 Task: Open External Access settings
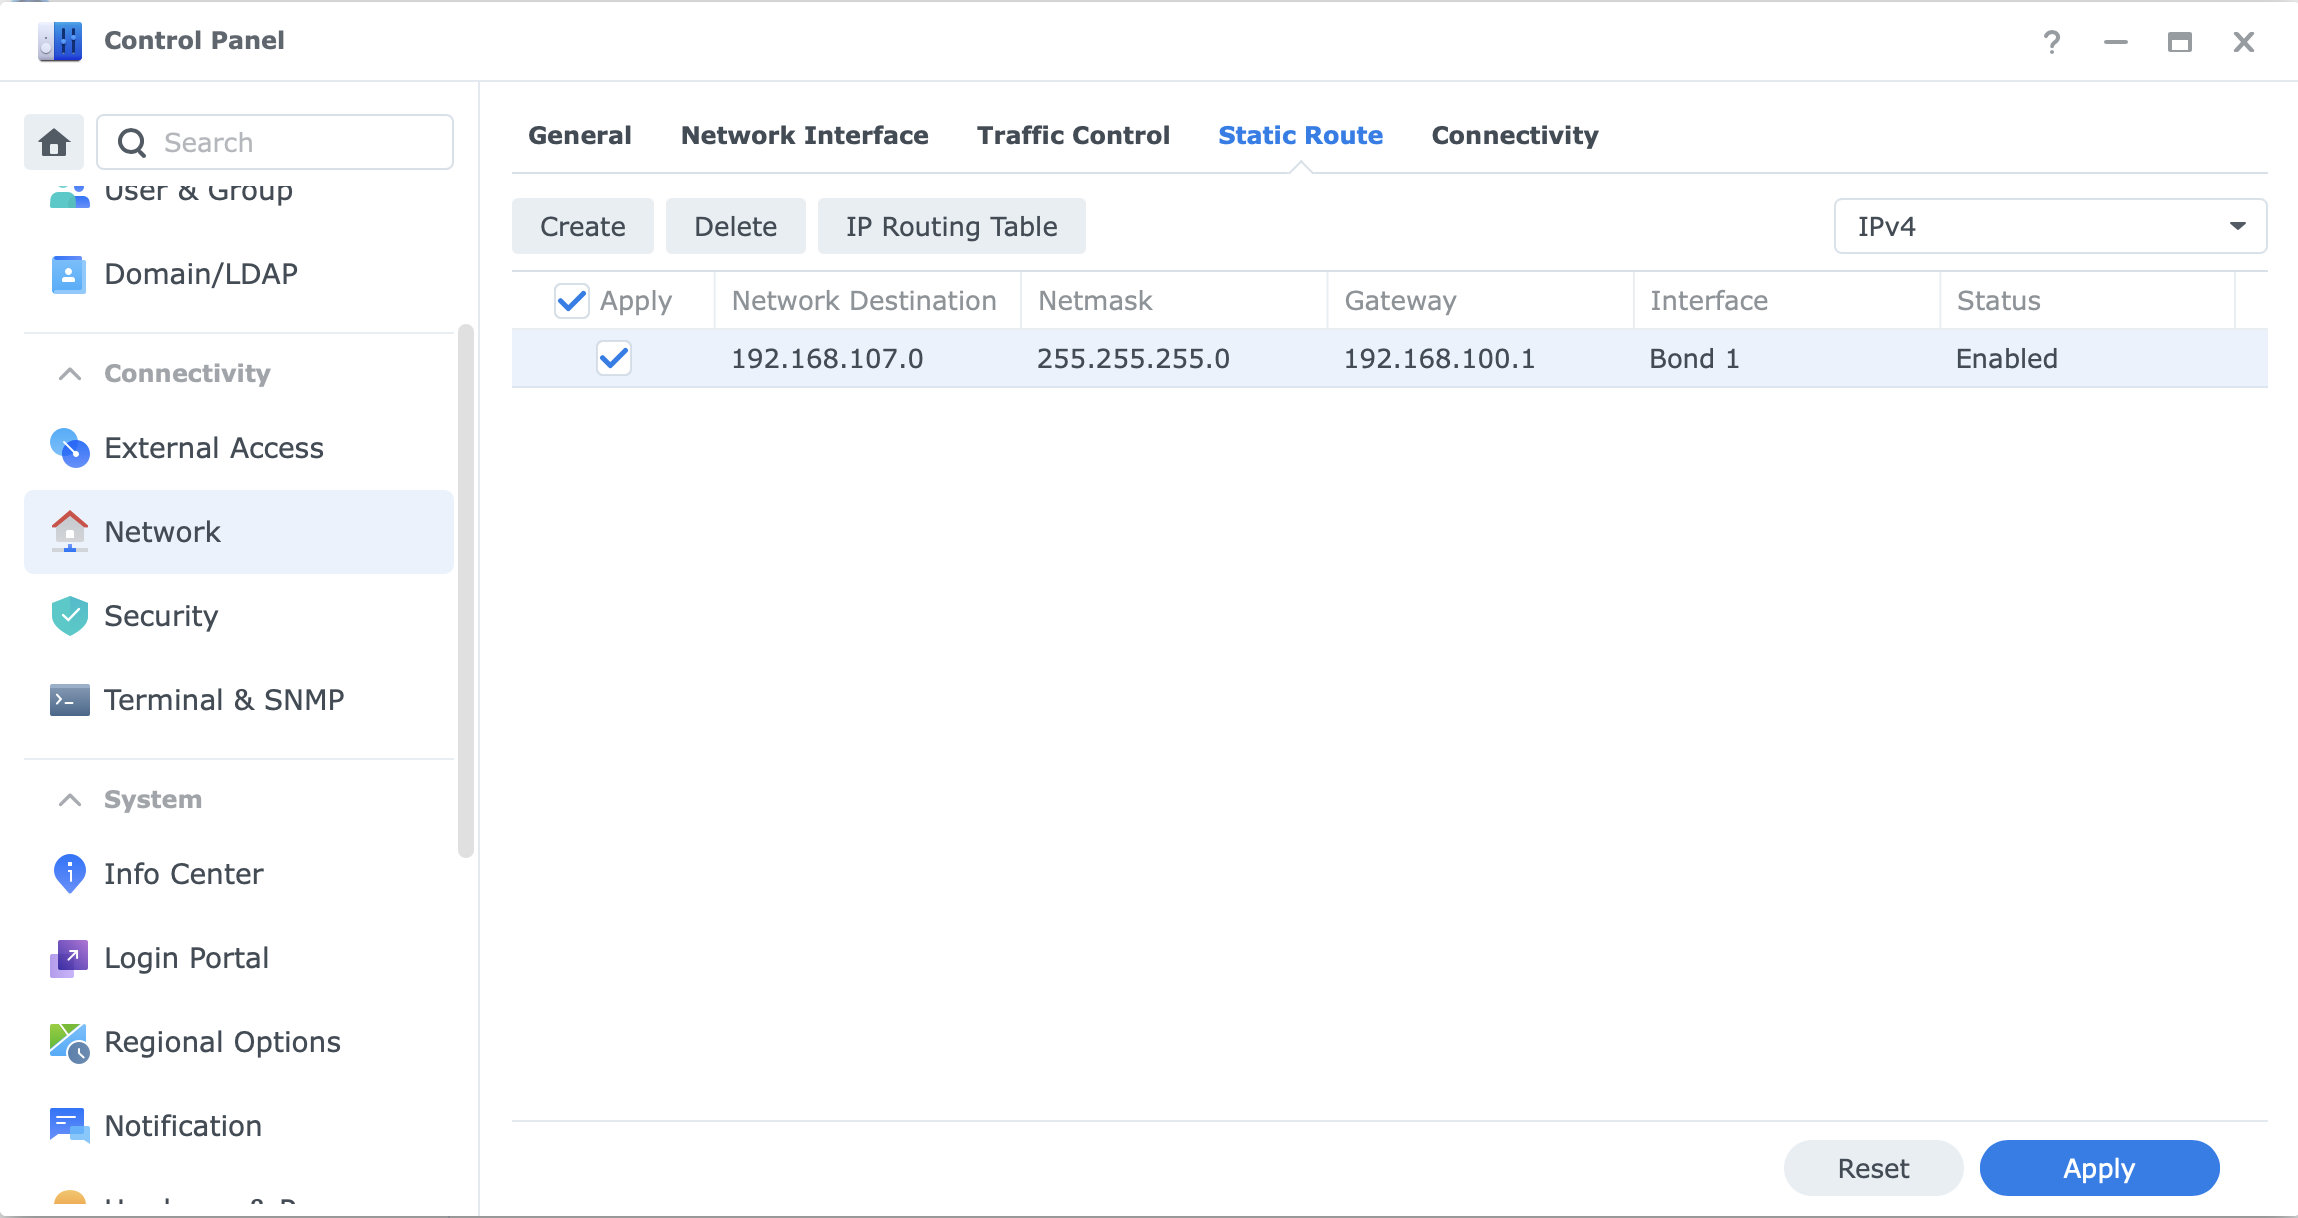pos(213,447)
